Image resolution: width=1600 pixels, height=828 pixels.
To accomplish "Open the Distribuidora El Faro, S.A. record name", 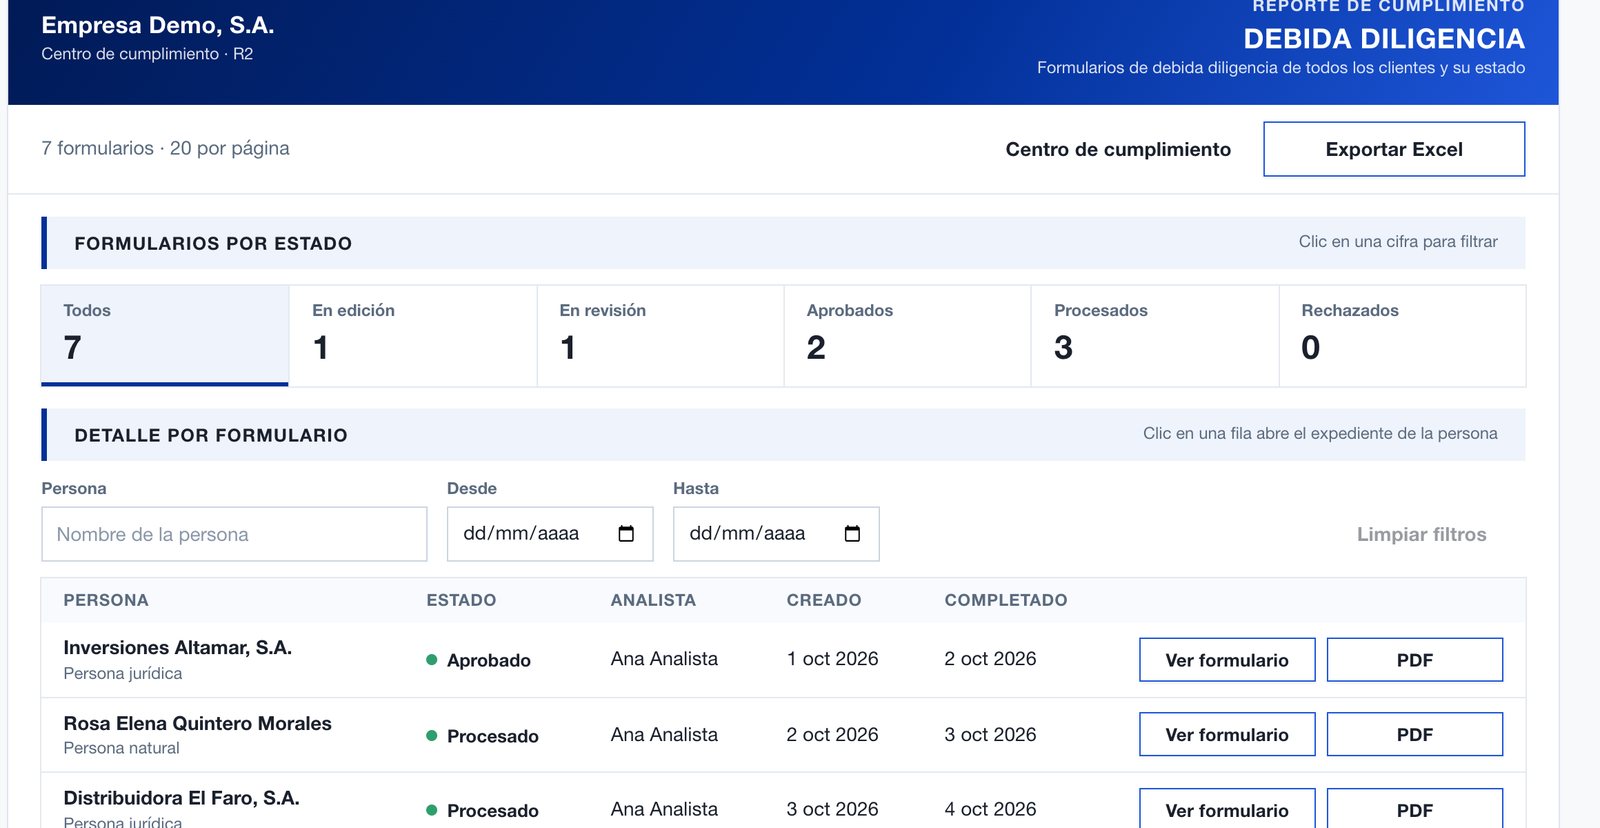I will click(x=181, y=798).
